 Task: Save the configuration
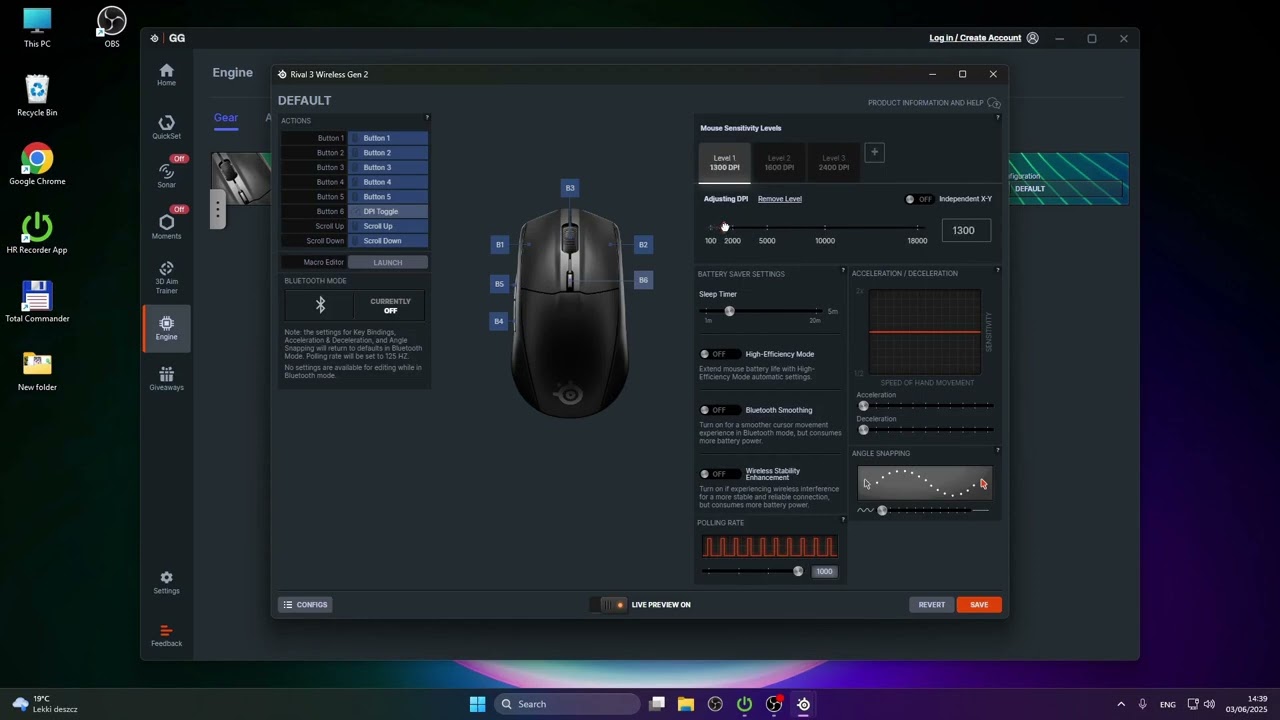point(979,604)
